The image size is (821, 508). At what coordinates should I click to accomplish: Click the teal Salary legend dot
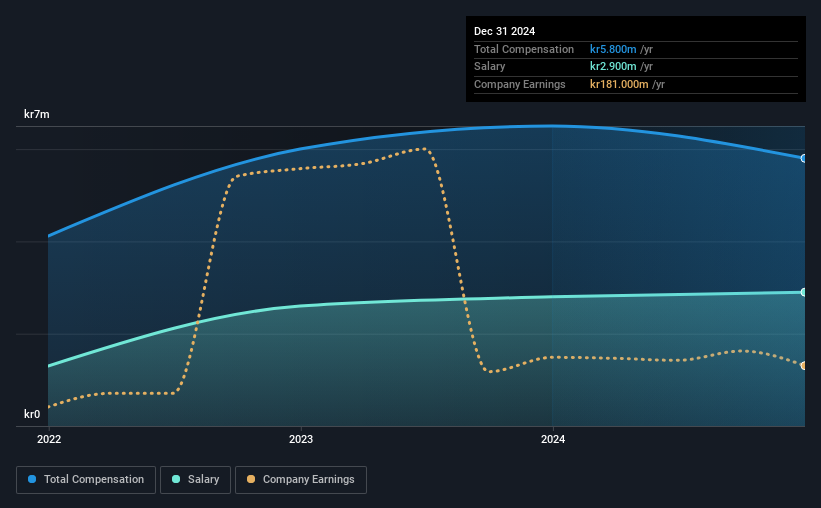coord(176,479)
